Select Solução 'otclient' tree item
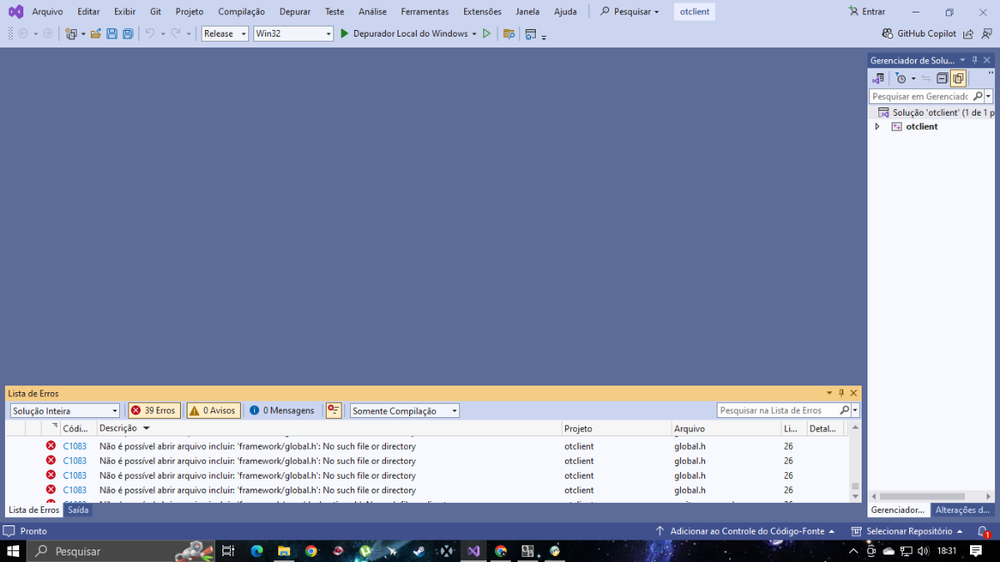This screenshot has height=562, width=1000. [x=935, y=112]
